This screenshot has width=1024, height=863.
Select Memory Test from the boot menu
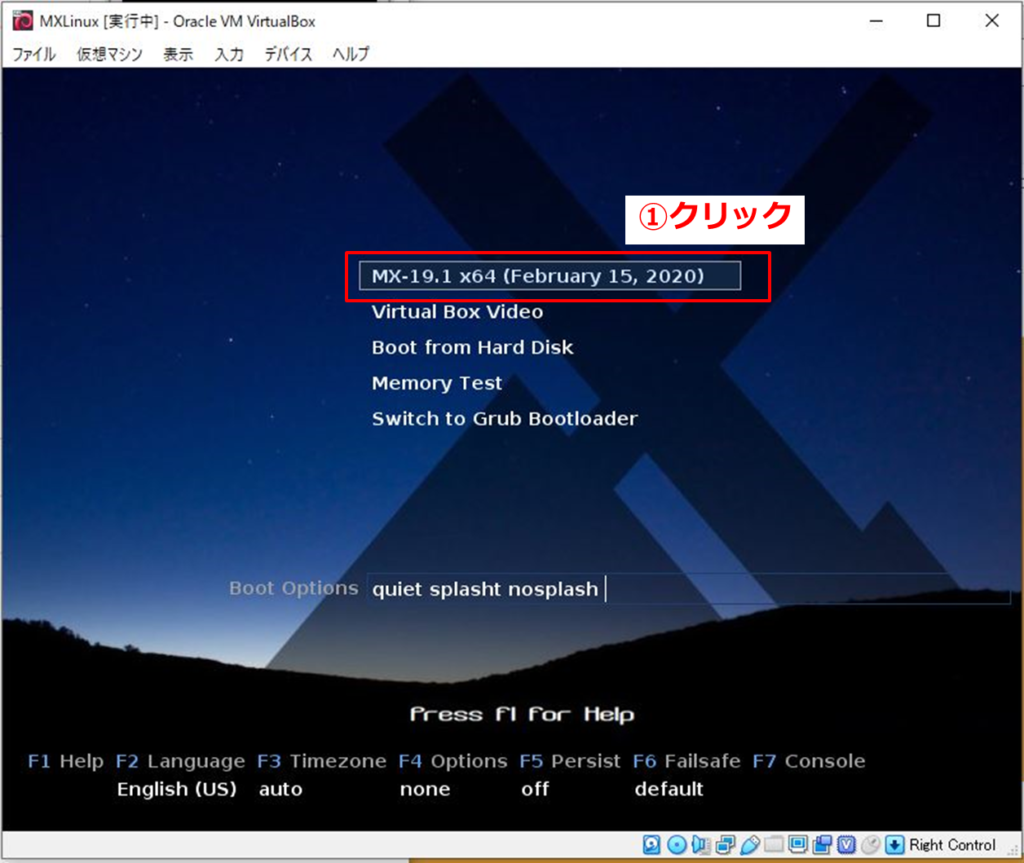point(436,383)
